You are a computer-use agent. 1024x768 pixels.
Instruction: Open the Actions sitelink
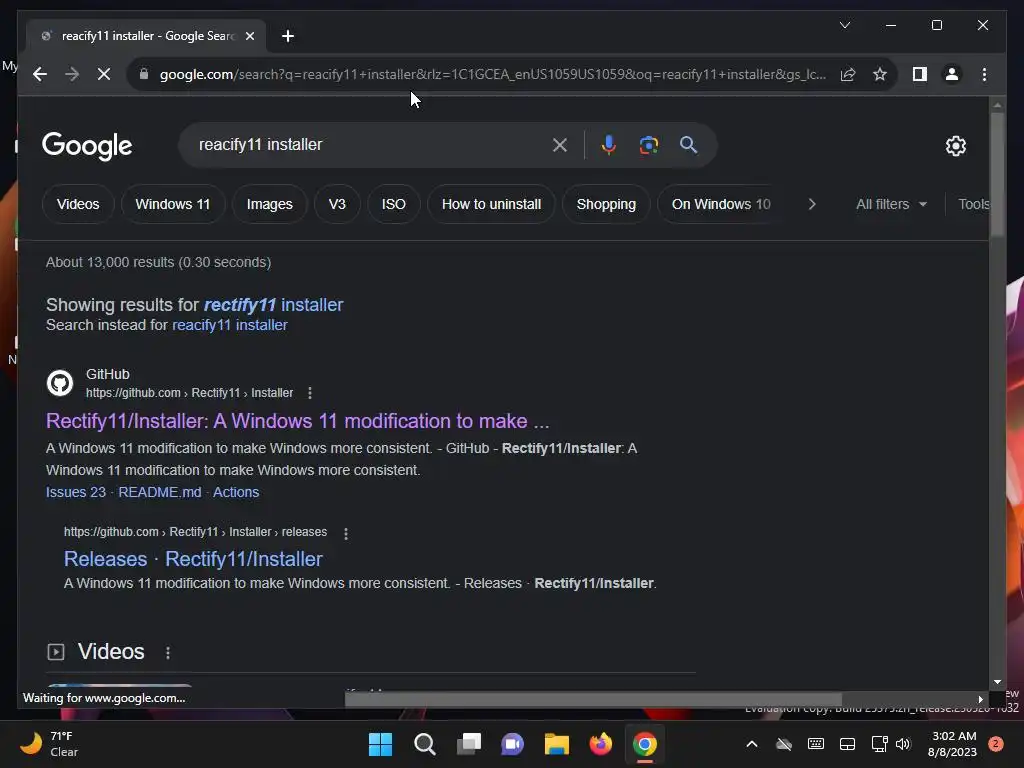click(x=236, y=492)
